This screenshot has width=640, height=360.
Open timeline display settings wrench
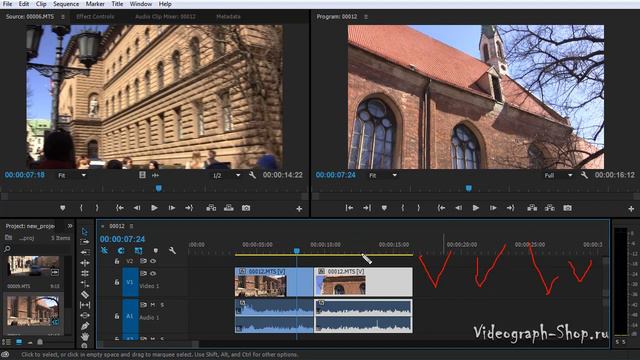172,250
